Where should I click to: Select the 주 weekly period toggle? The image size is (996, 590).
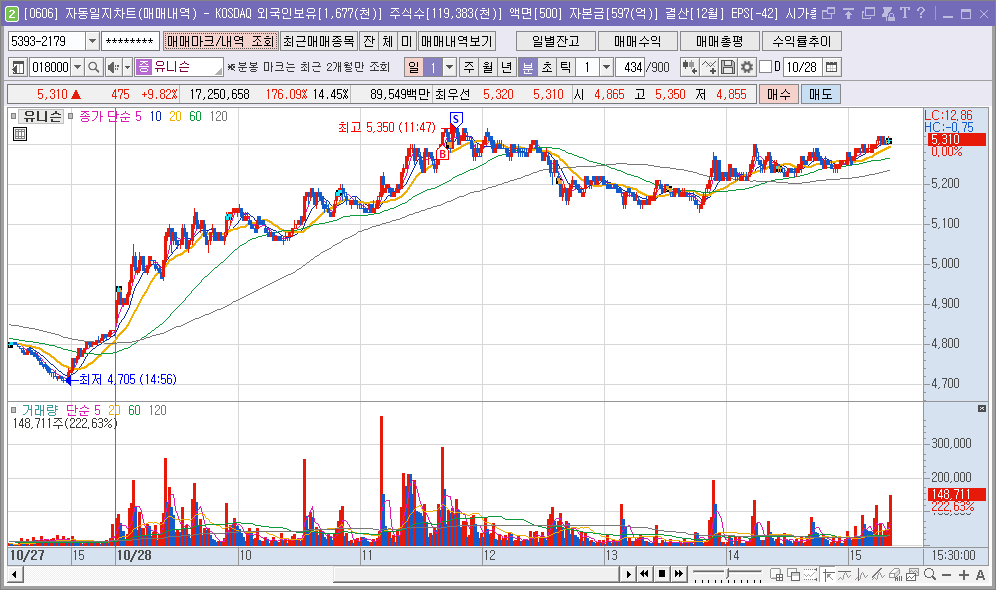point(469,67)
